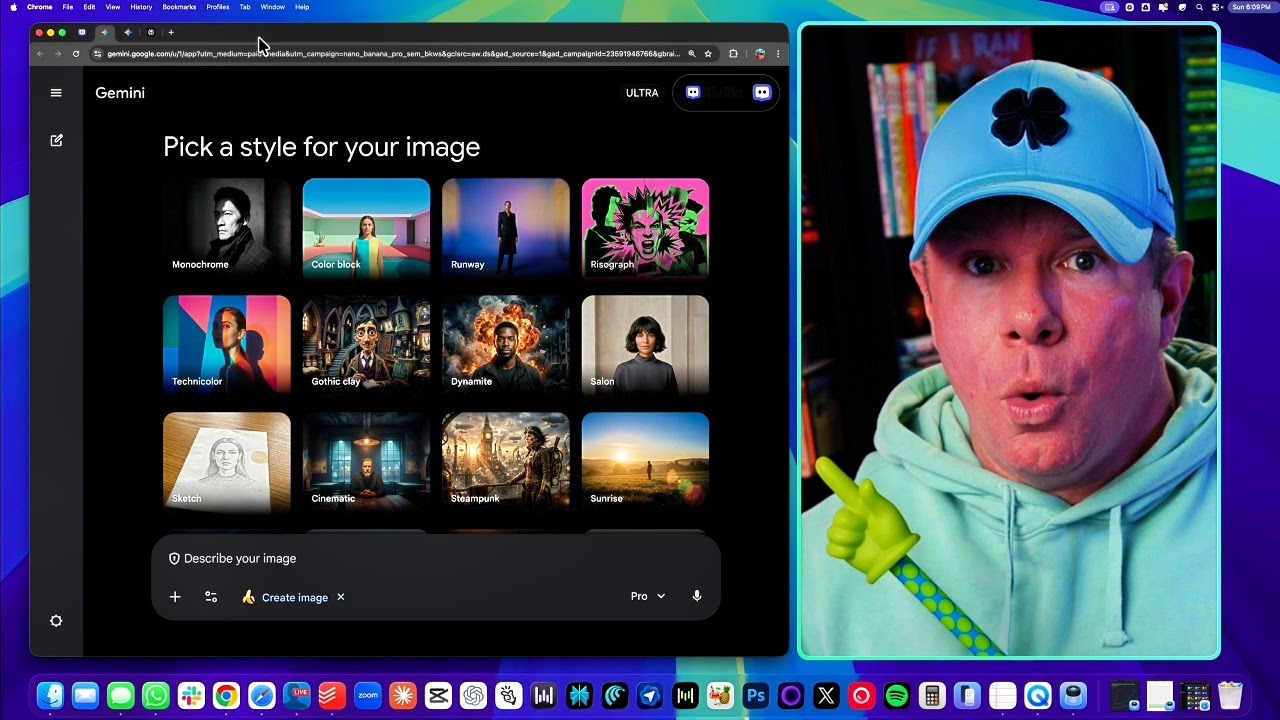
Task: Open Gemini main menu hamburger icon
Action: pos(56,93)
